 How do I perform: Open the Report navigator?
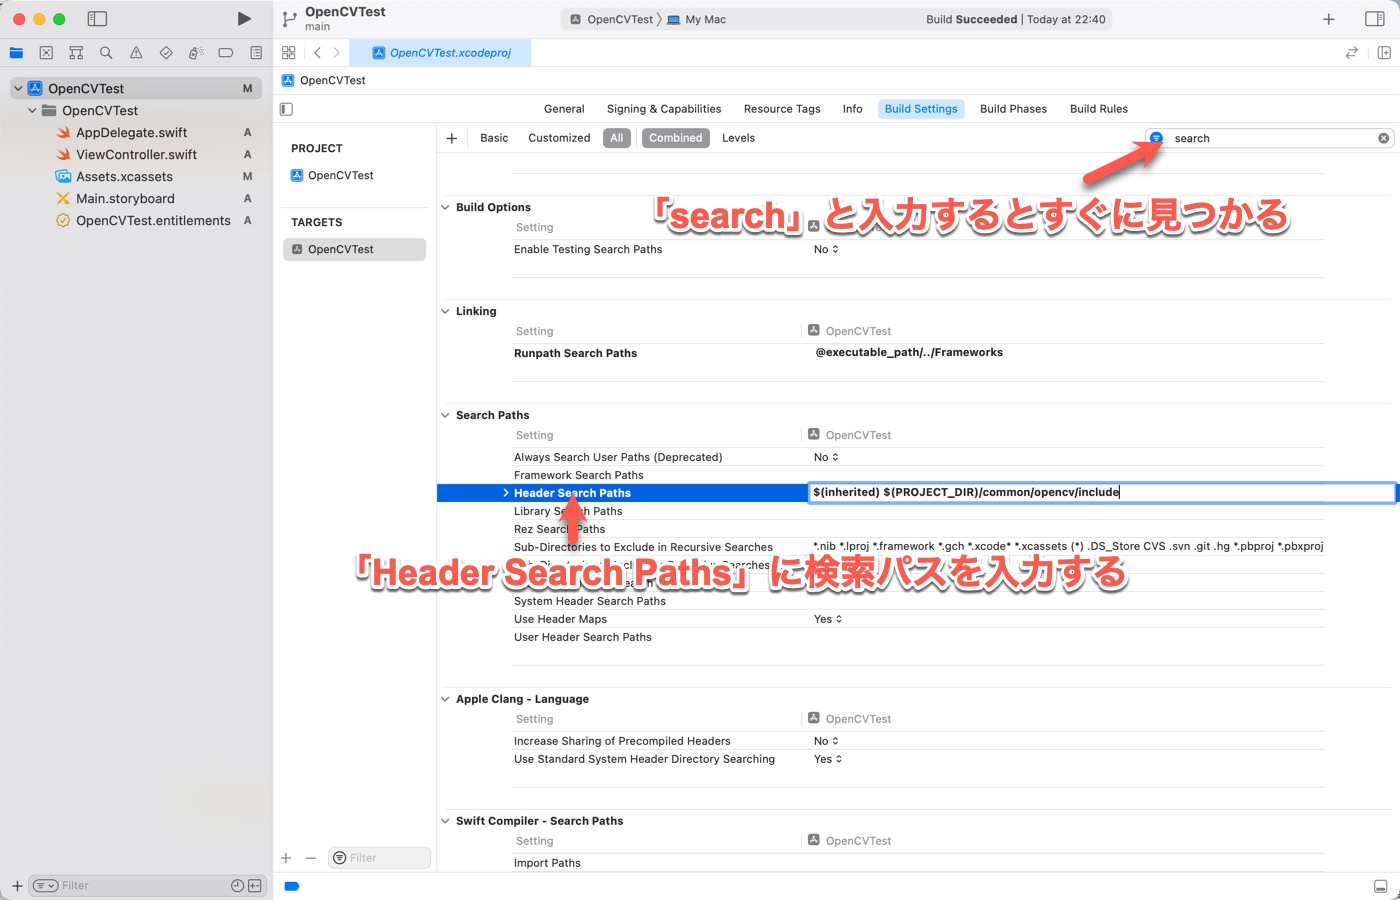pos(256,53)
